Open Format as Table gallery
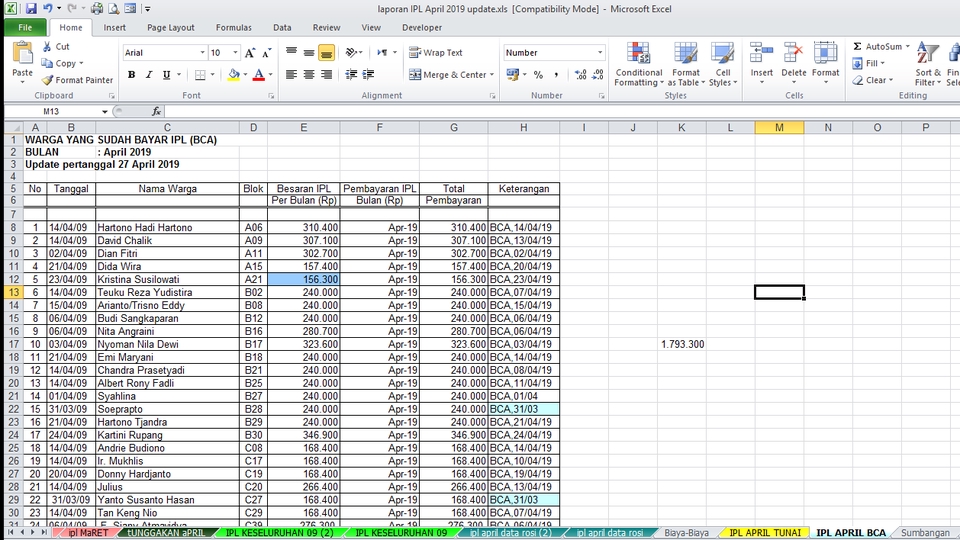Viewport: 960px width, 540px height. tap(686, 64)
